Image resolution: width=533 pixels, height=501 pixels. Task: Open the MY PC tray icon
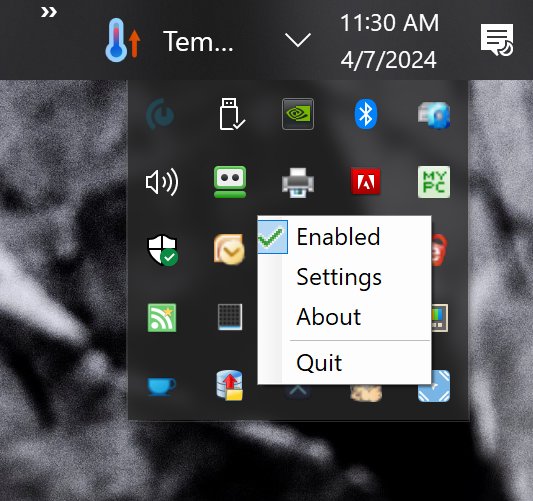[x=434, y=182]
